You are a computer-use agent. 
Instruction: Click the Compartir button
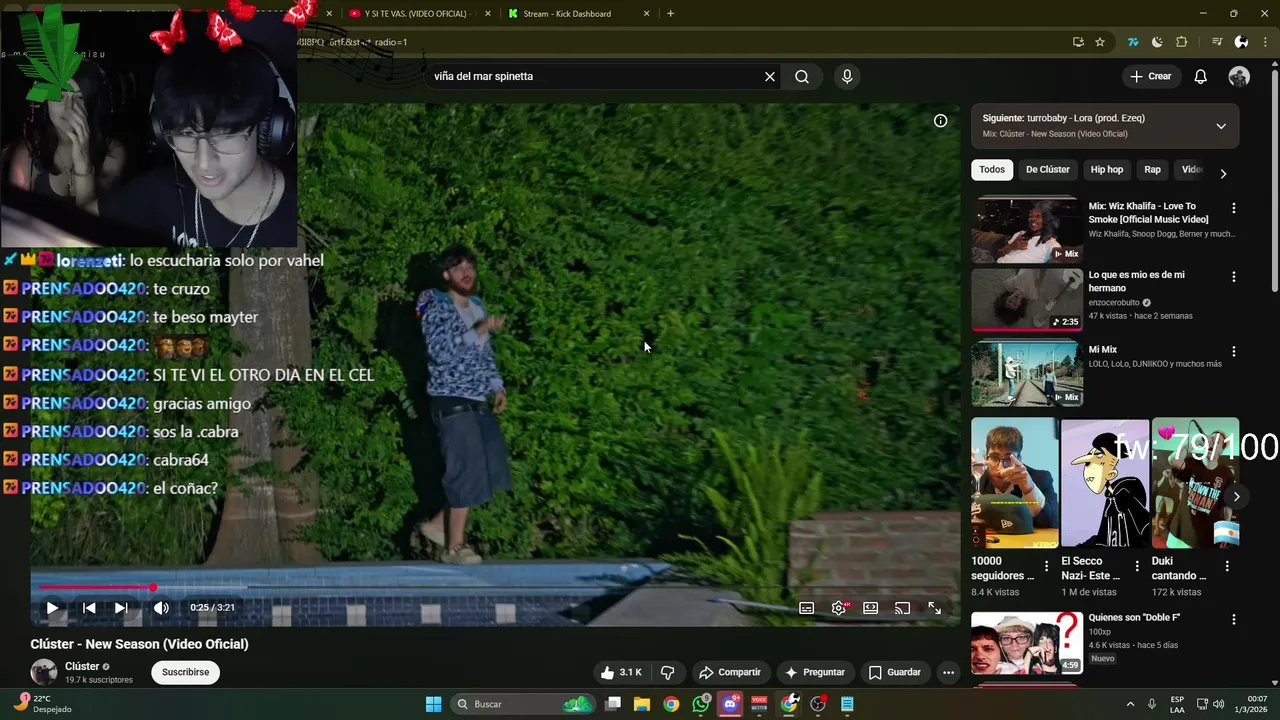(x=730, y=673)
